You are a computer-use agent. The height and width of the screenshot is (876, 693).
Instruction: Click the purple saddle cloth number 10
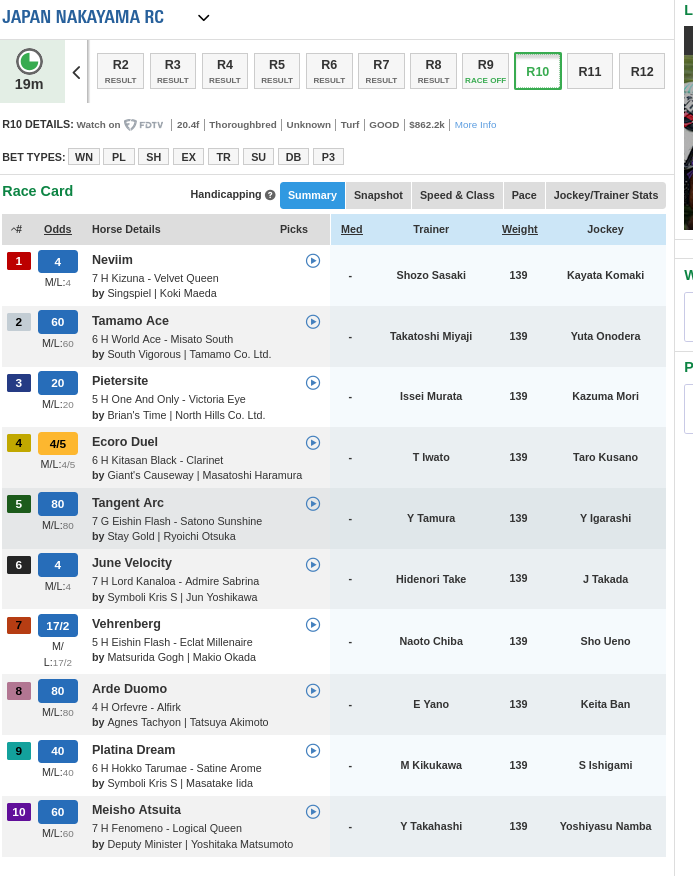tap(18, 812)
